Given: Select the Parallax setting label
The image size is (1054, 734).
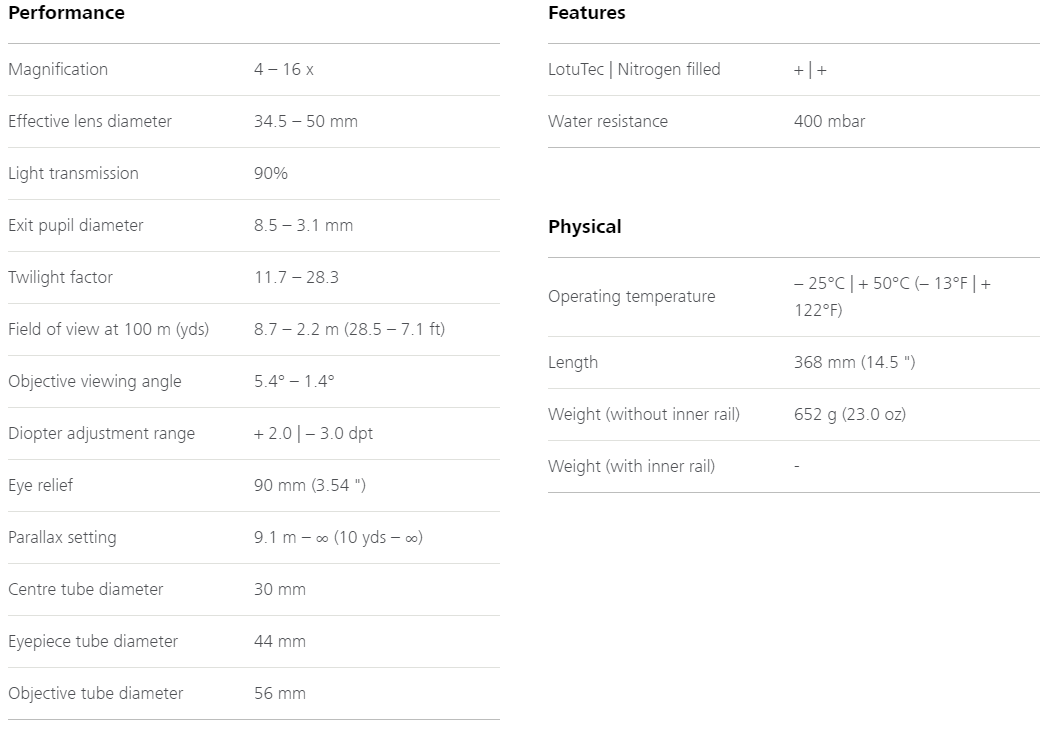Looking at the screenshot, I should pyautogui.click(x=63, y=538).
